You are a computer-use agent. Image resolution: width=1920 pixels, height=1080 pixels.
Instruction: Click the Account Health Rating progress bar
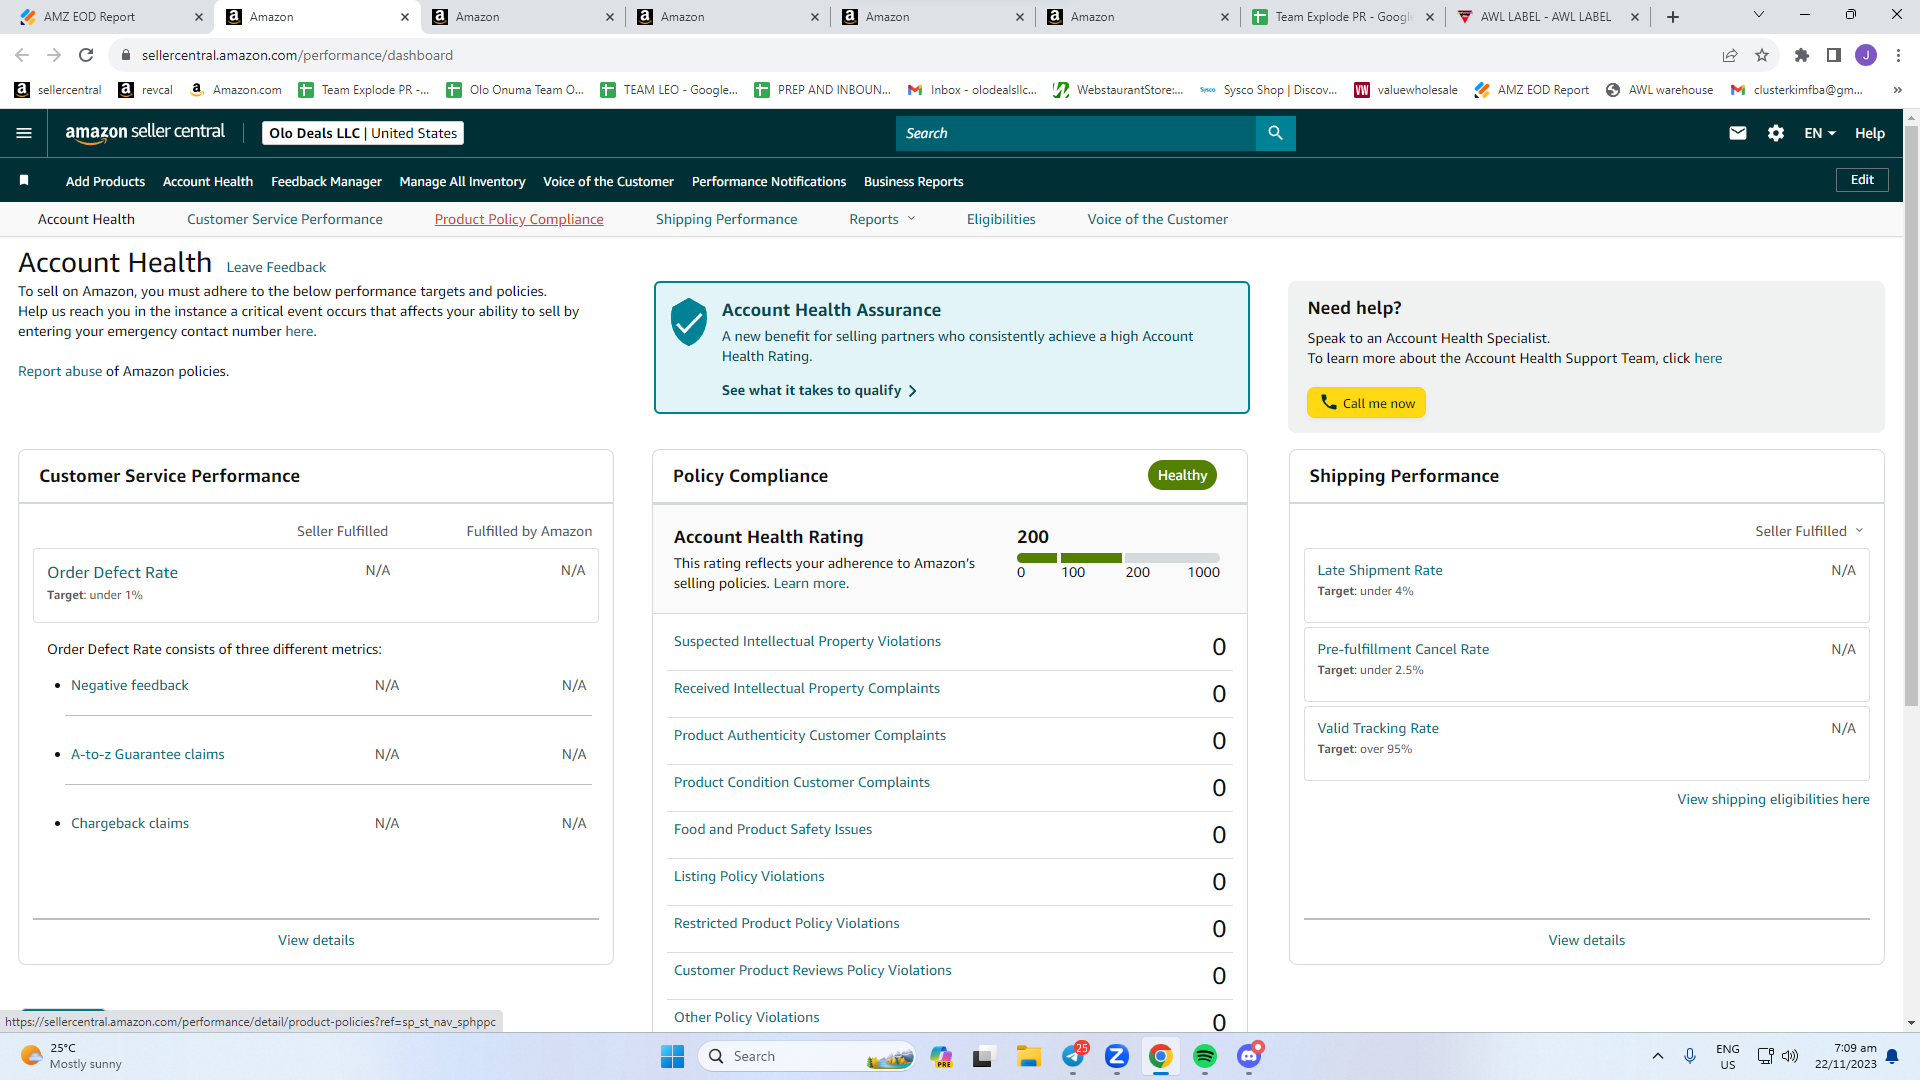click(1118, 557)
